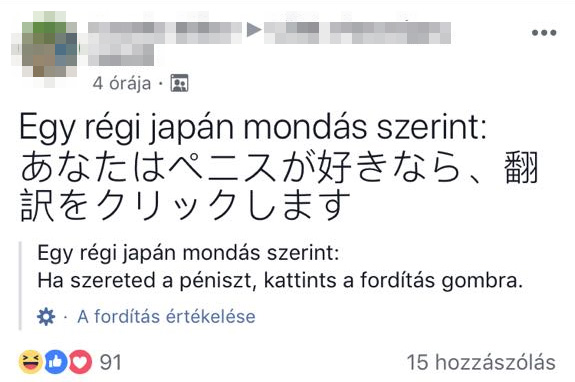Image resolution: width=575 pixels, height=382 pixels.
Task: Select the blue Like thumbs-up reaction icon
Action: pyautogui.click(x=55, y=362)
